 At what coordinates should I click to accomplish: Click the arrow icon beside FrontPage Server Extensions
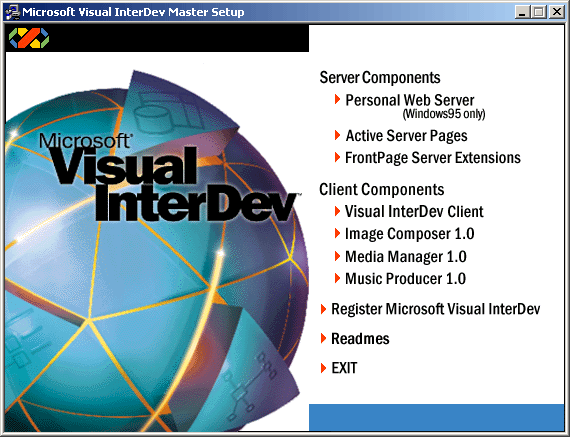[337, 157]
